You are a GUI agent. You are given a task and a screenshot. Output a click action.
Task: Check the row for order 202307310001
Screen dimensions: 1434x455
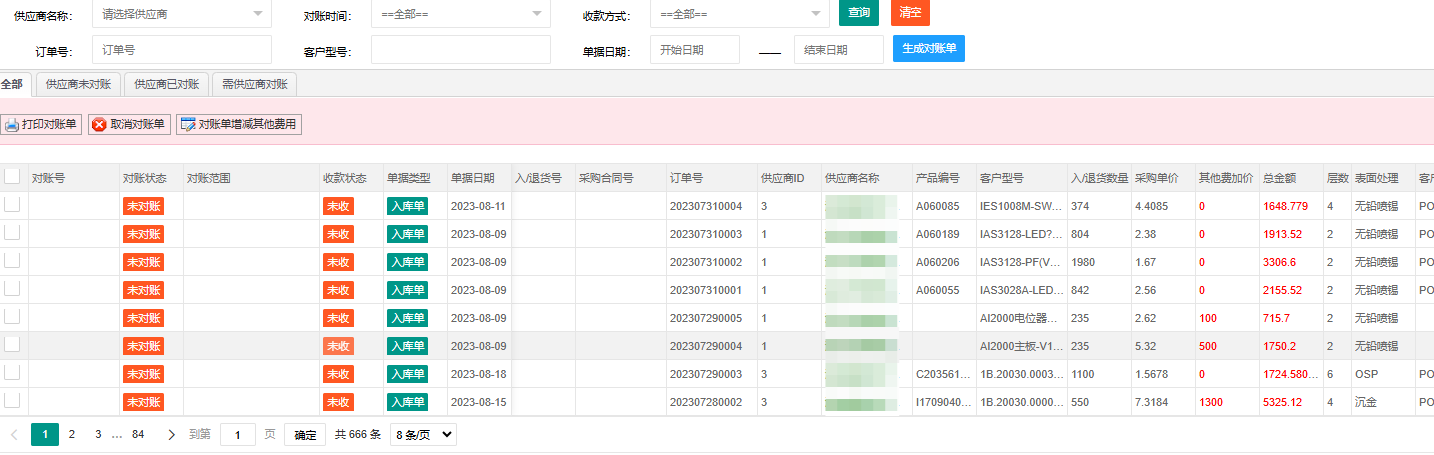pos(12,288)
